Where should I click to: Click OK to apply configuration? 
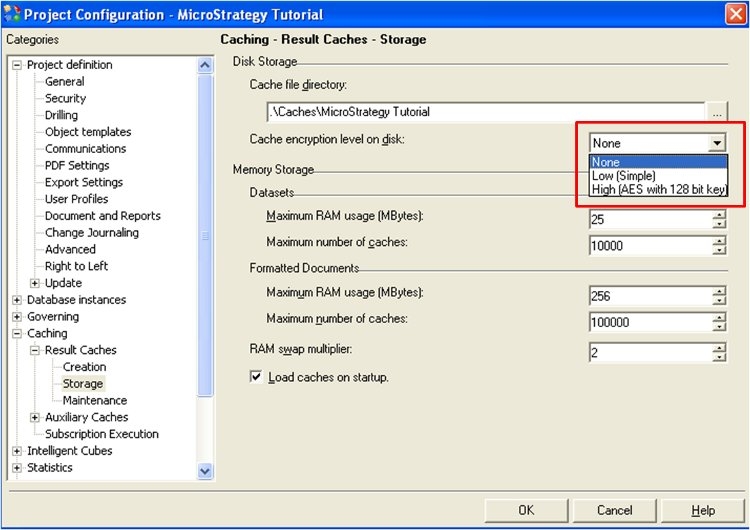click(x=525, y=510)
